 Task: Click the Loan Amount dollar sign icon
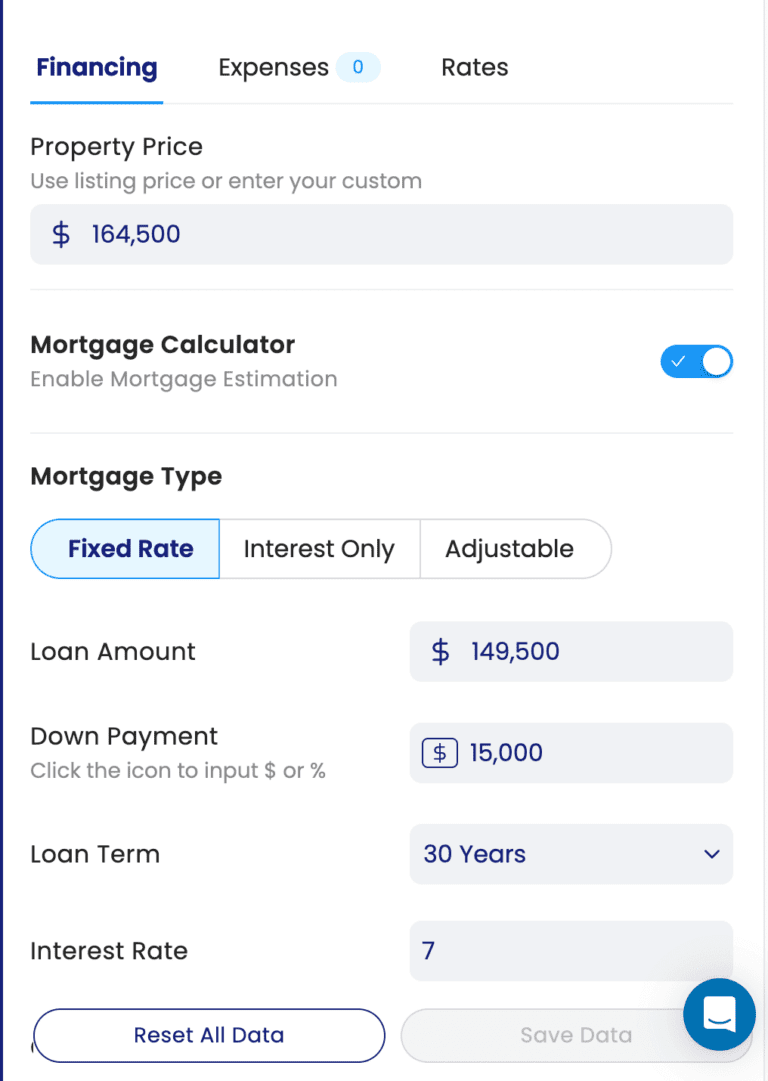pyautogui.click(x=440, y=652)
